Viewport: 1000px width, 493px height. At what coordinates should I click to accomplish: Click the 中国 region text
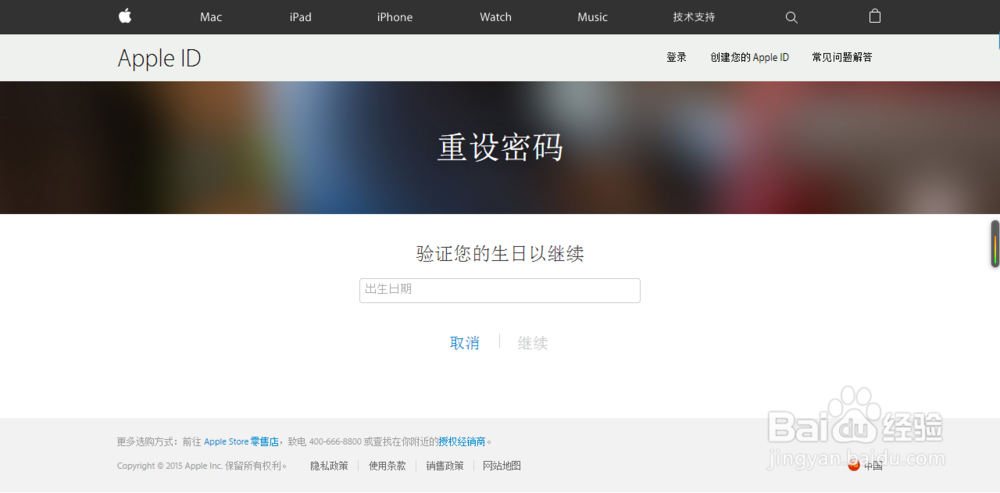click(873, 466)
